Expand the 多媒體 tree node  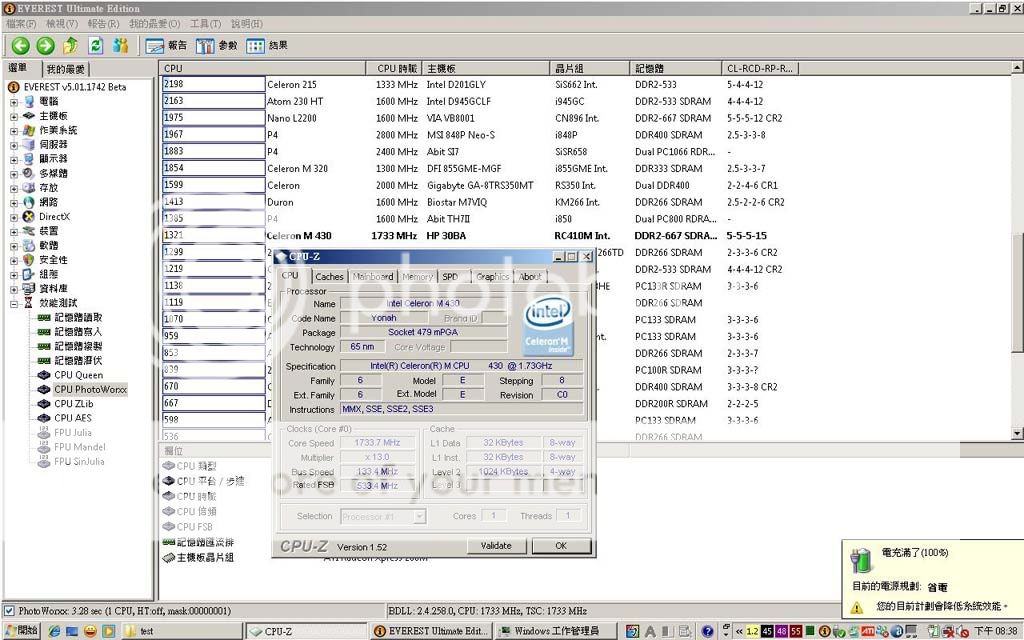click(14, 174)
